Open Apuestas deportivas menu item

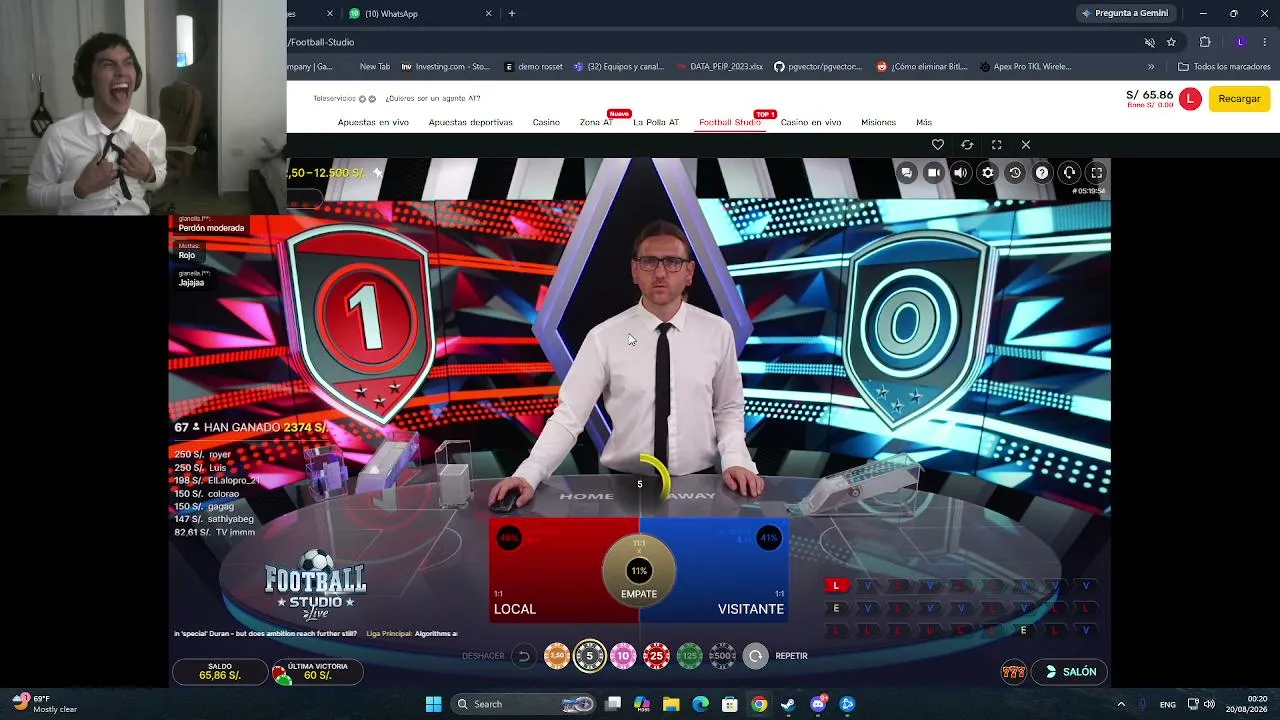(470, 122)
